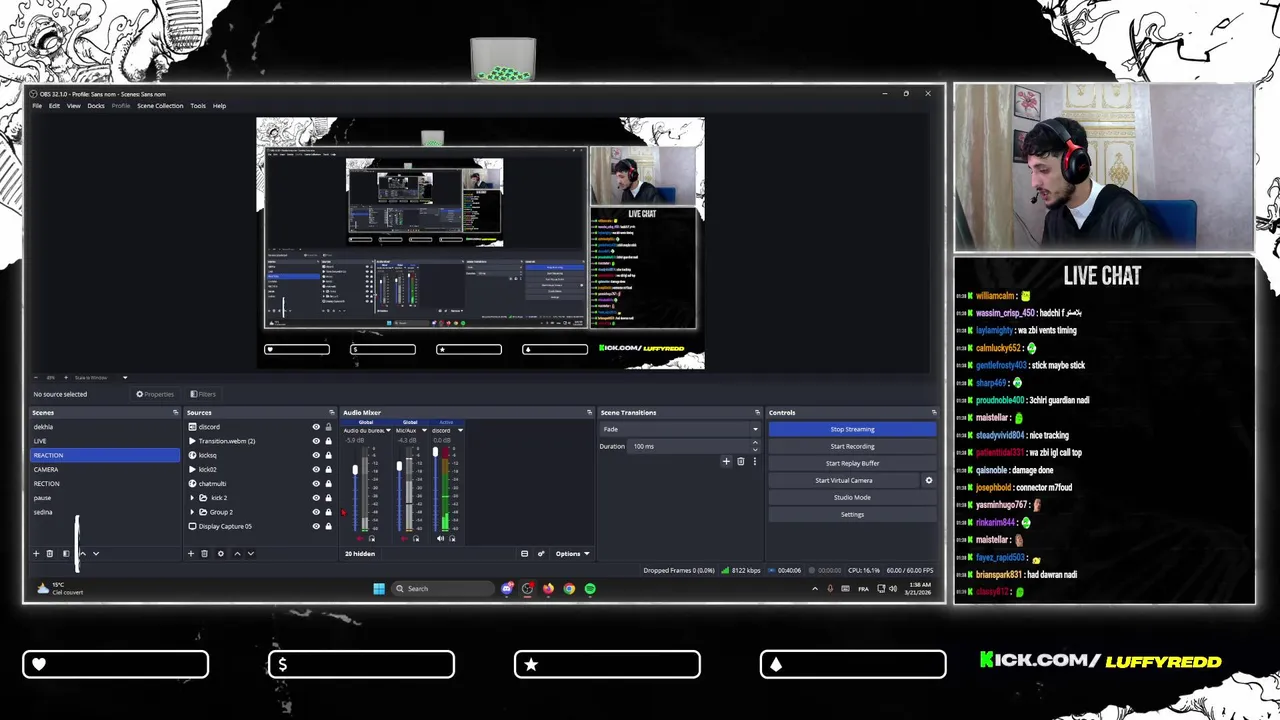1280x720 pixels.
Task: Adjust the Audio du bureau volume fader
Action: (x=355, y=470)
